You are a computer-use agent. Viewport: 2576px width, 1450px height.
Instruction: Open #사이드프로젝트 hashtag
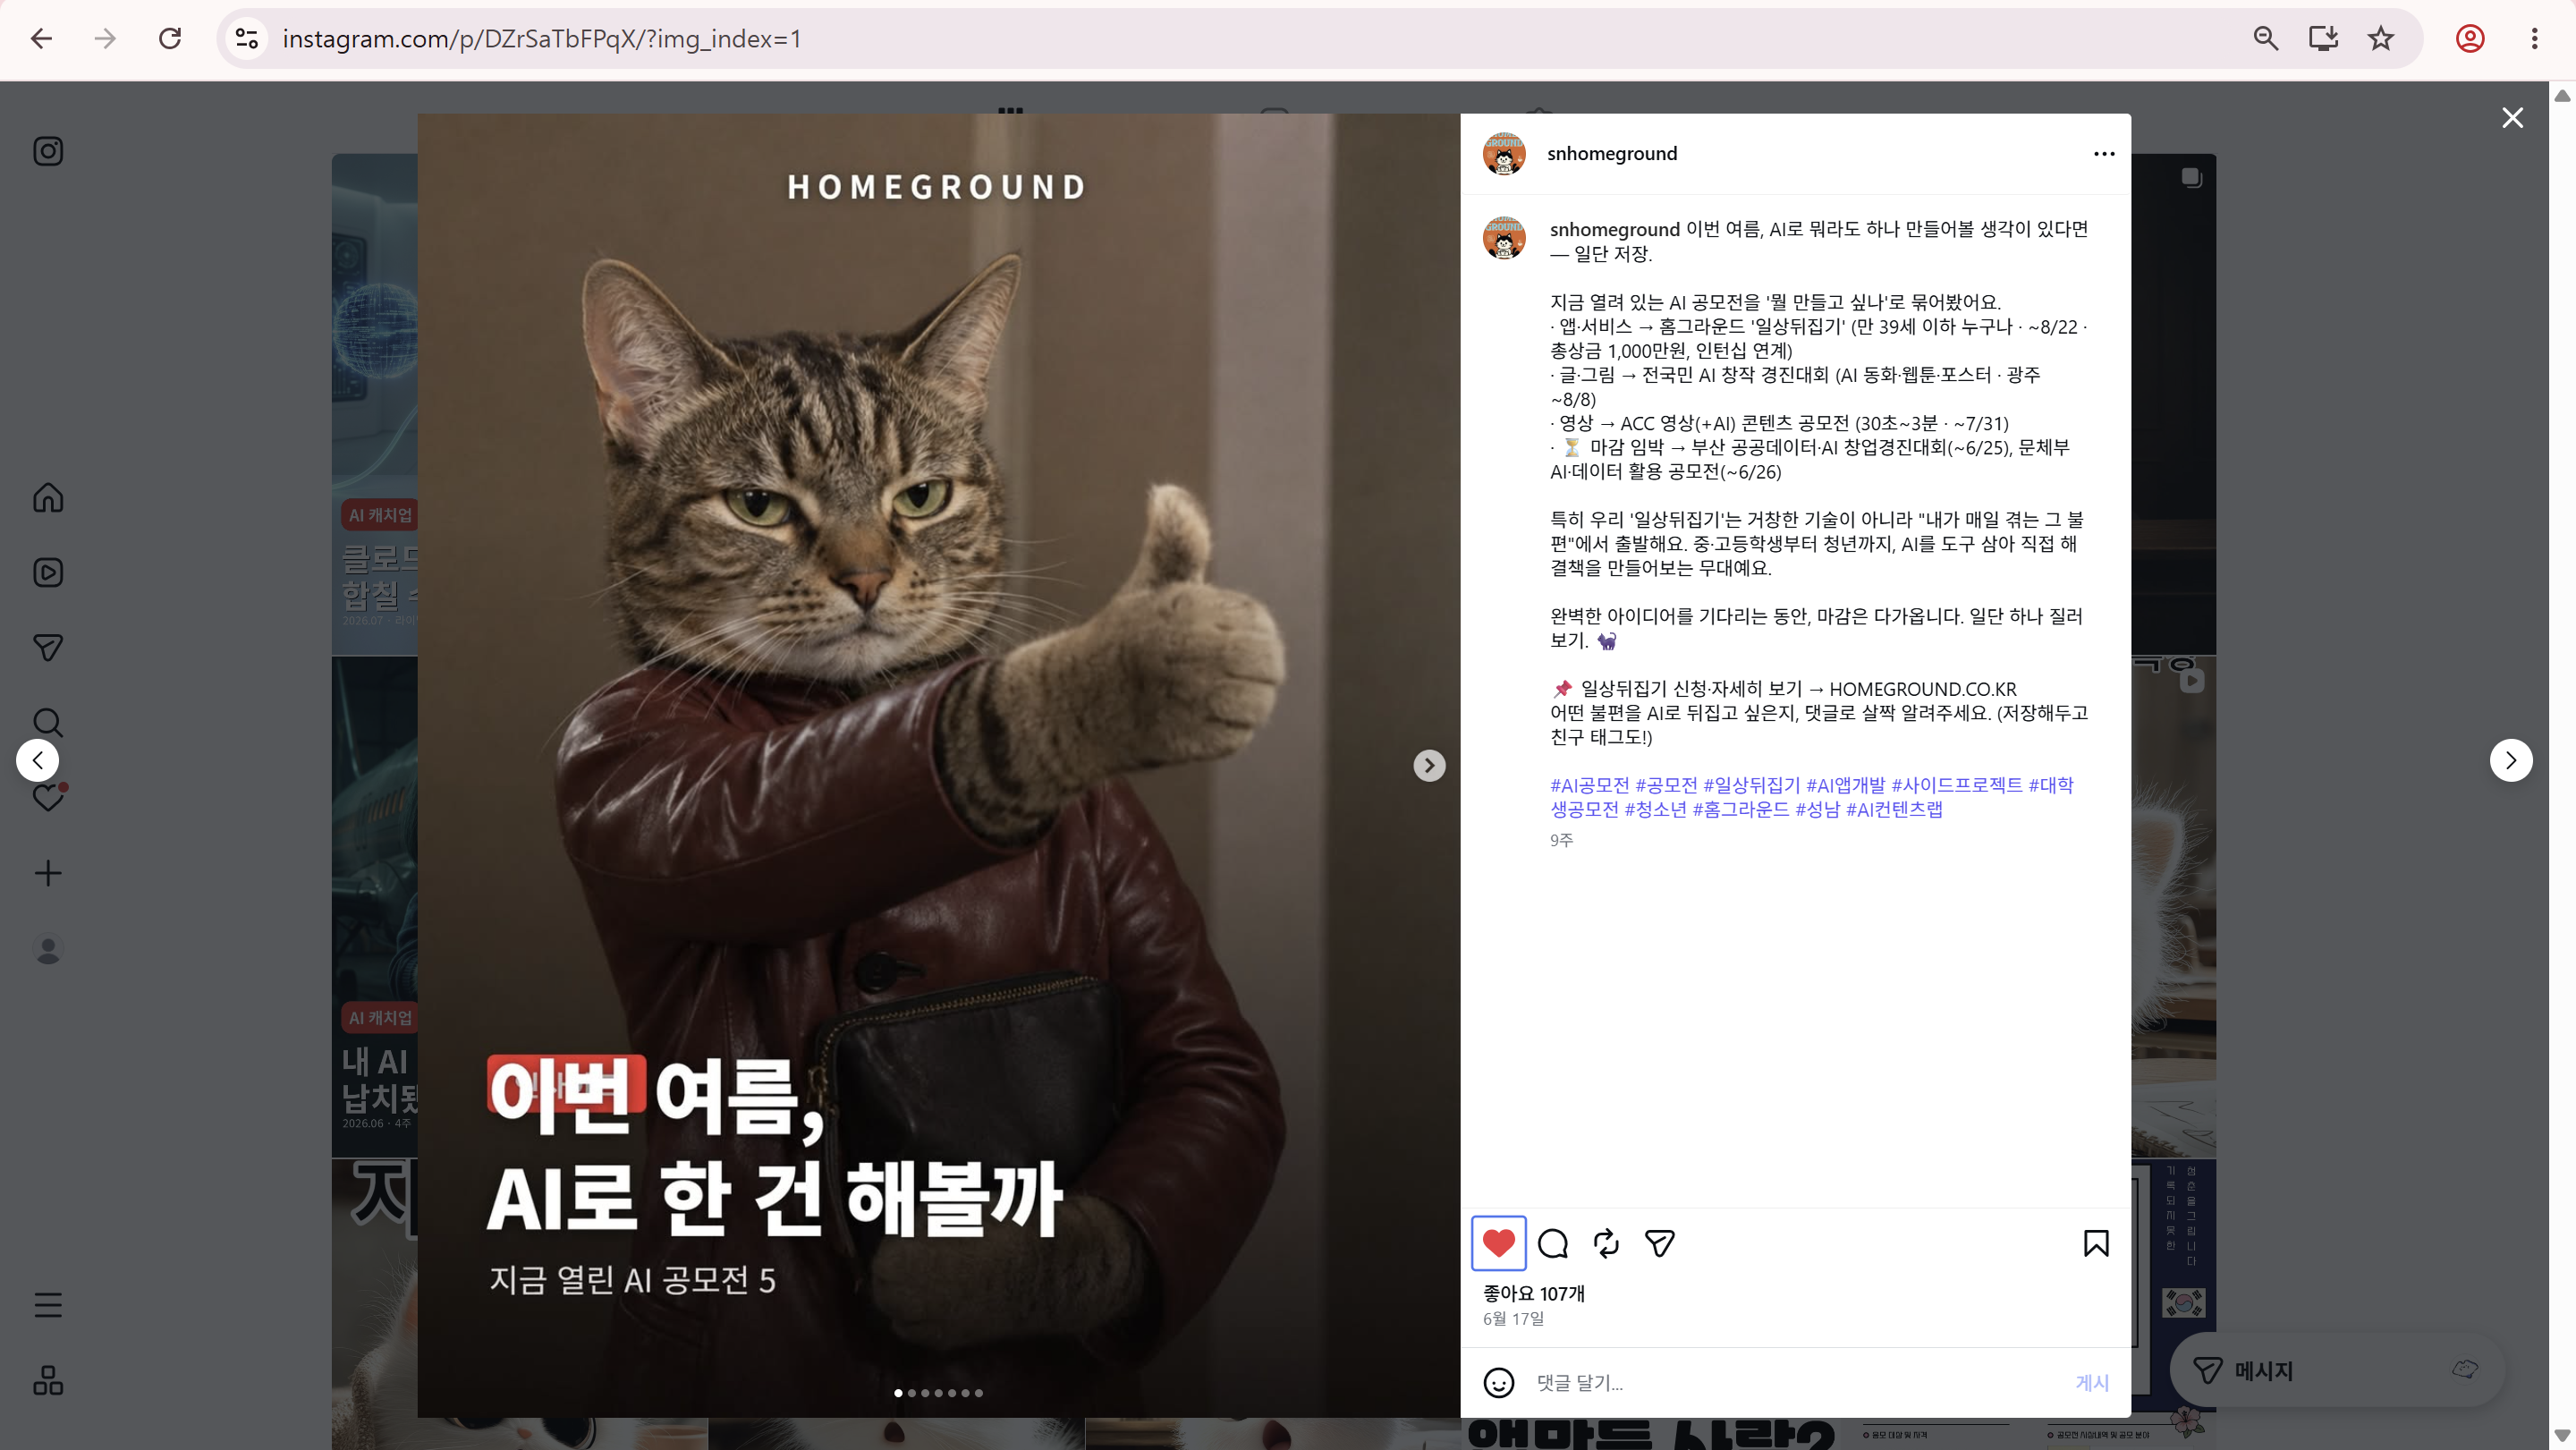point(1956,785)
